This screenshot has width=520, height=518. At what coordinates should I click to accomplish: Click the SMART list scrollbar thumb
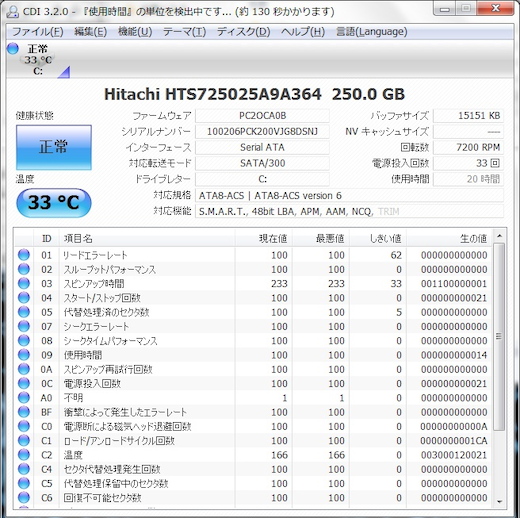499,337
